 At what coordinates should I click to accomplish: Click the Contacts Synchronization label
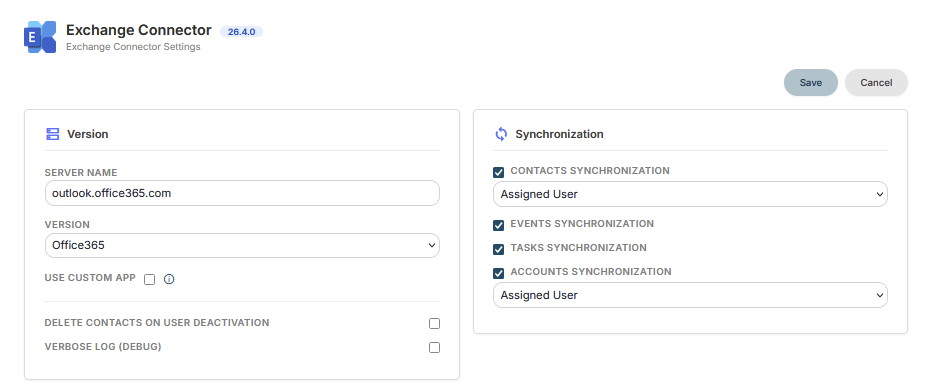point(590,171)
